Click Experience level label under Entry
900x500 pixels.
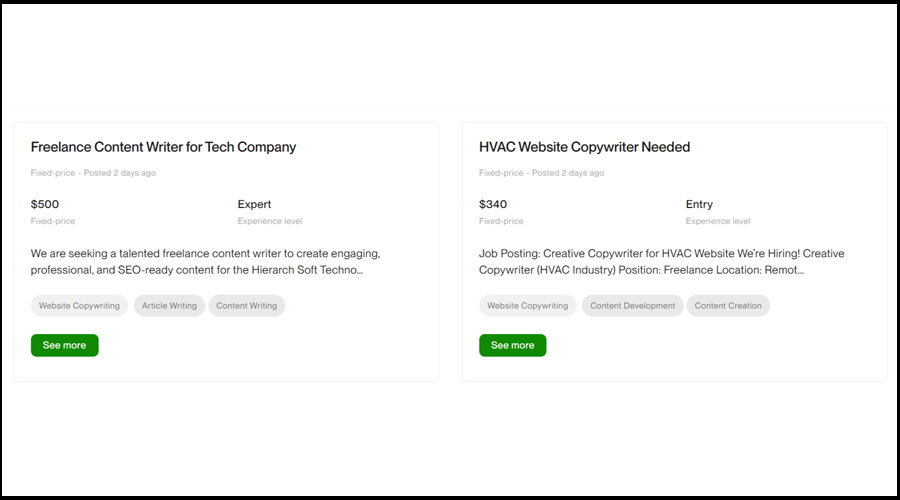click(x=717, y=221)
